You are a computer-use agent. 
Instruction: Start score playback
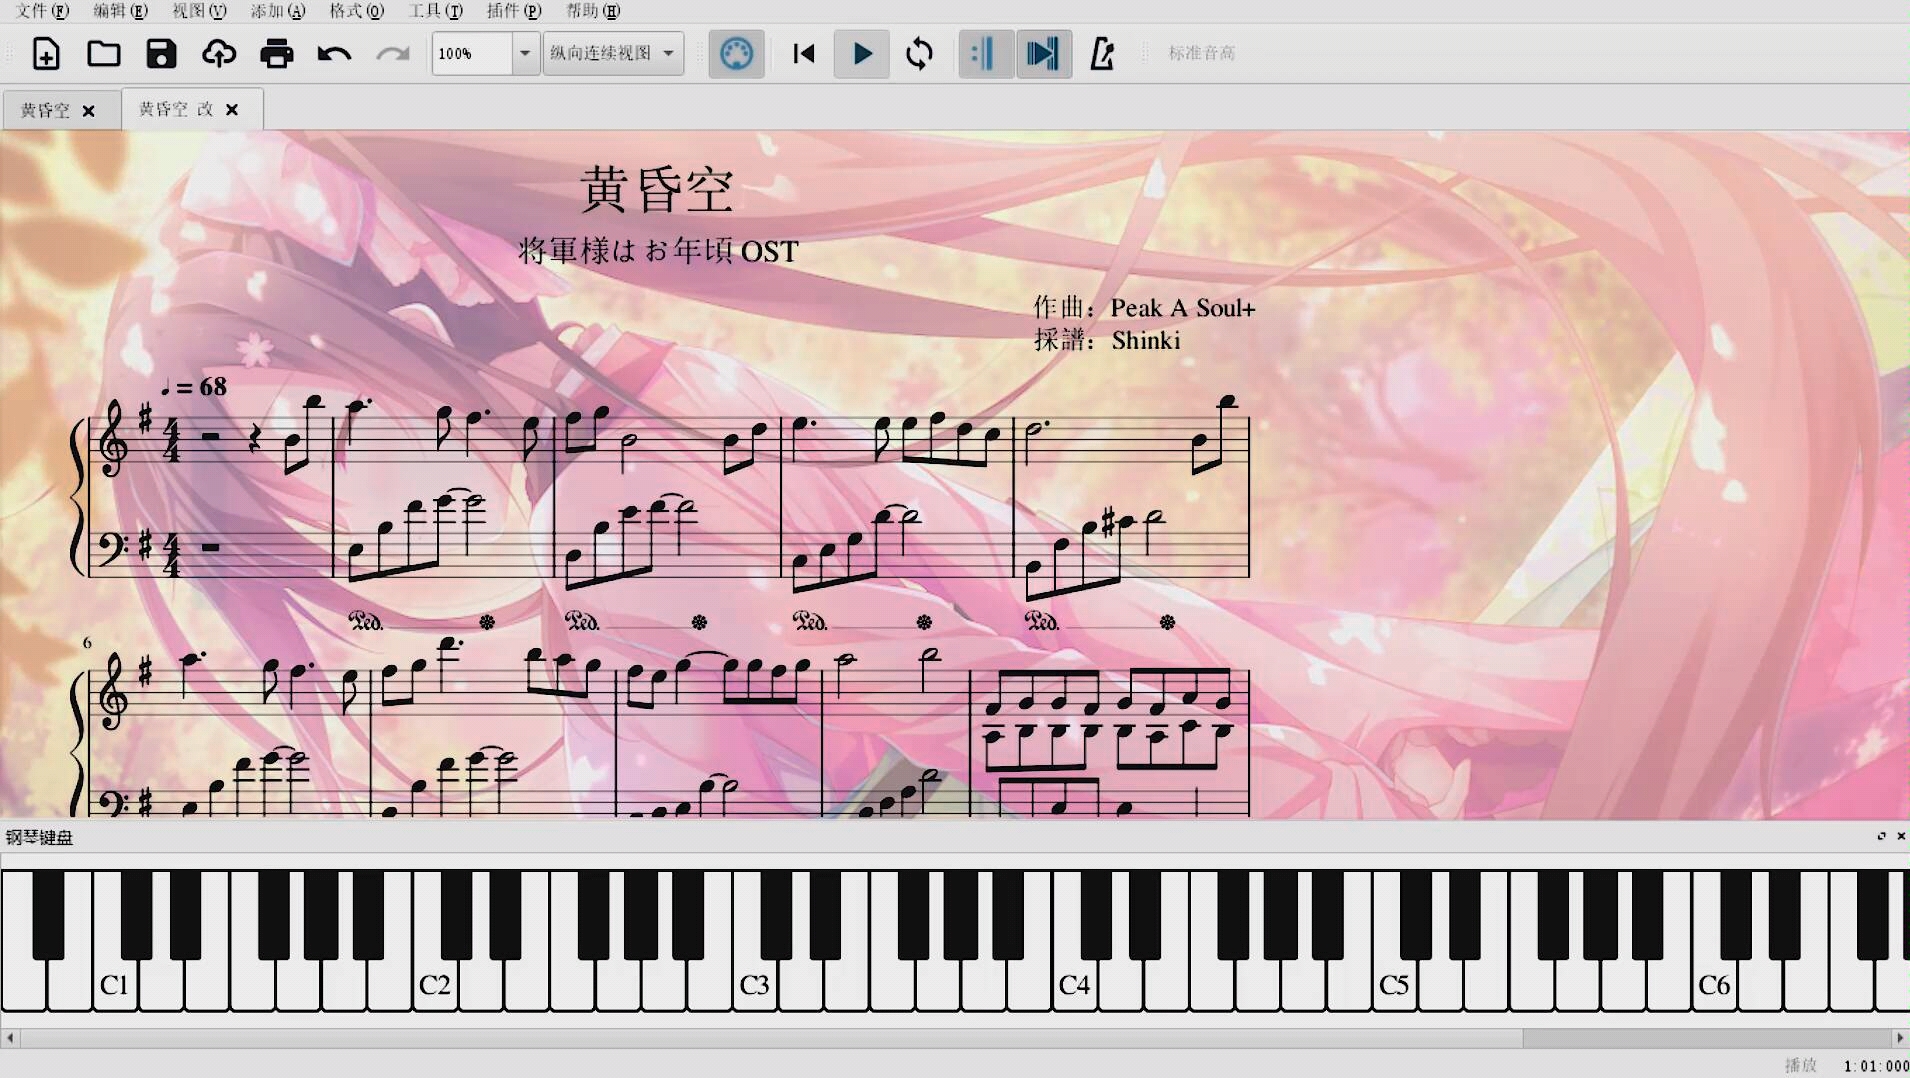(x=862, y=53)
